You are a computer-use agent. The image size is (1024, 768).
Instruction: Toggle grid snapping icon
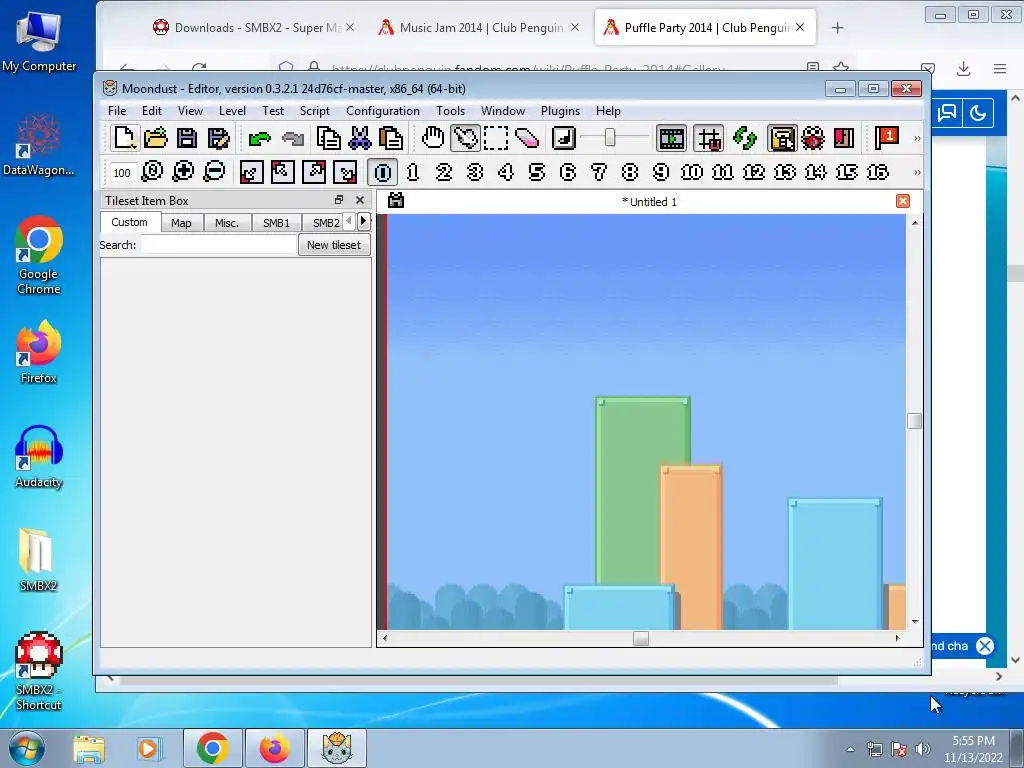[x=709, y=138]
